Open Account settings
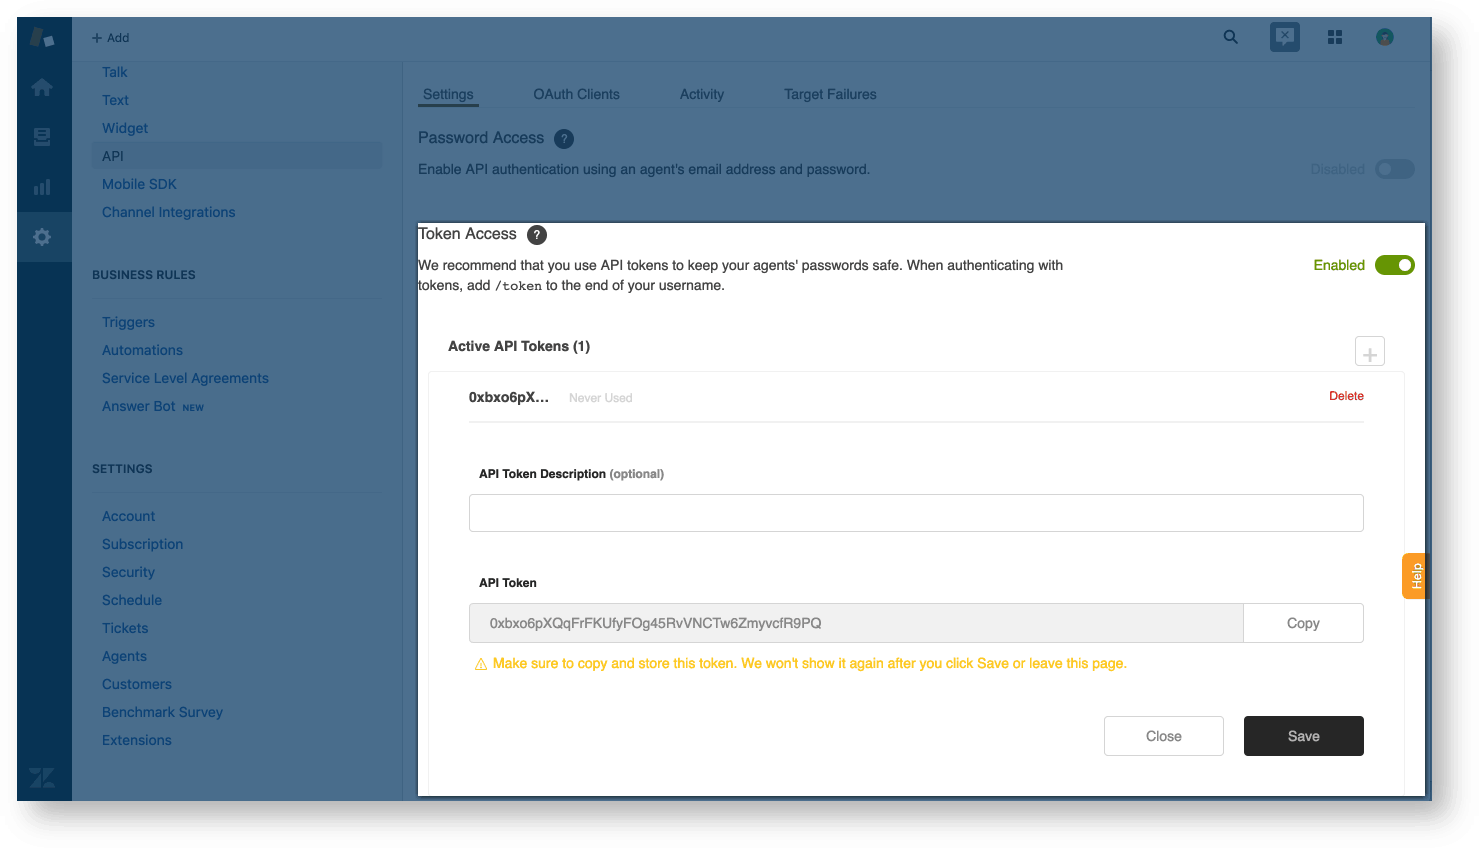Screen dimensions: 1480x849 (128, 516)
